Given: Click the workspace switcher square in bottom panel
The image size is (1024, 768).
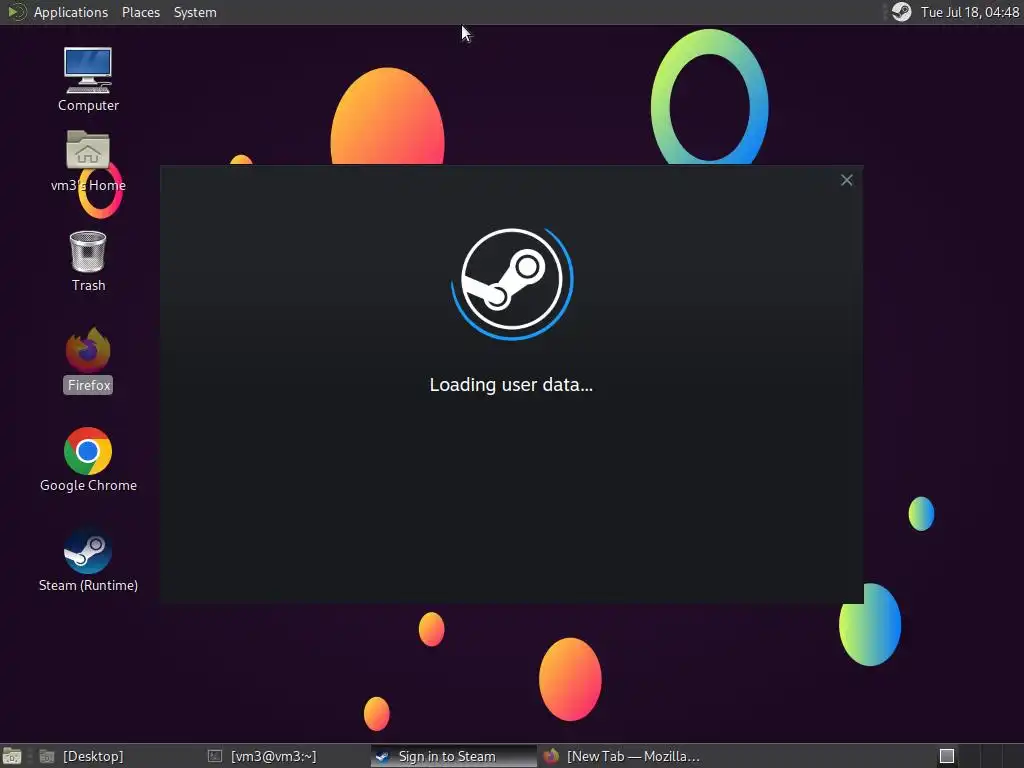Looking at the screenshot, I should pos(946,756).
